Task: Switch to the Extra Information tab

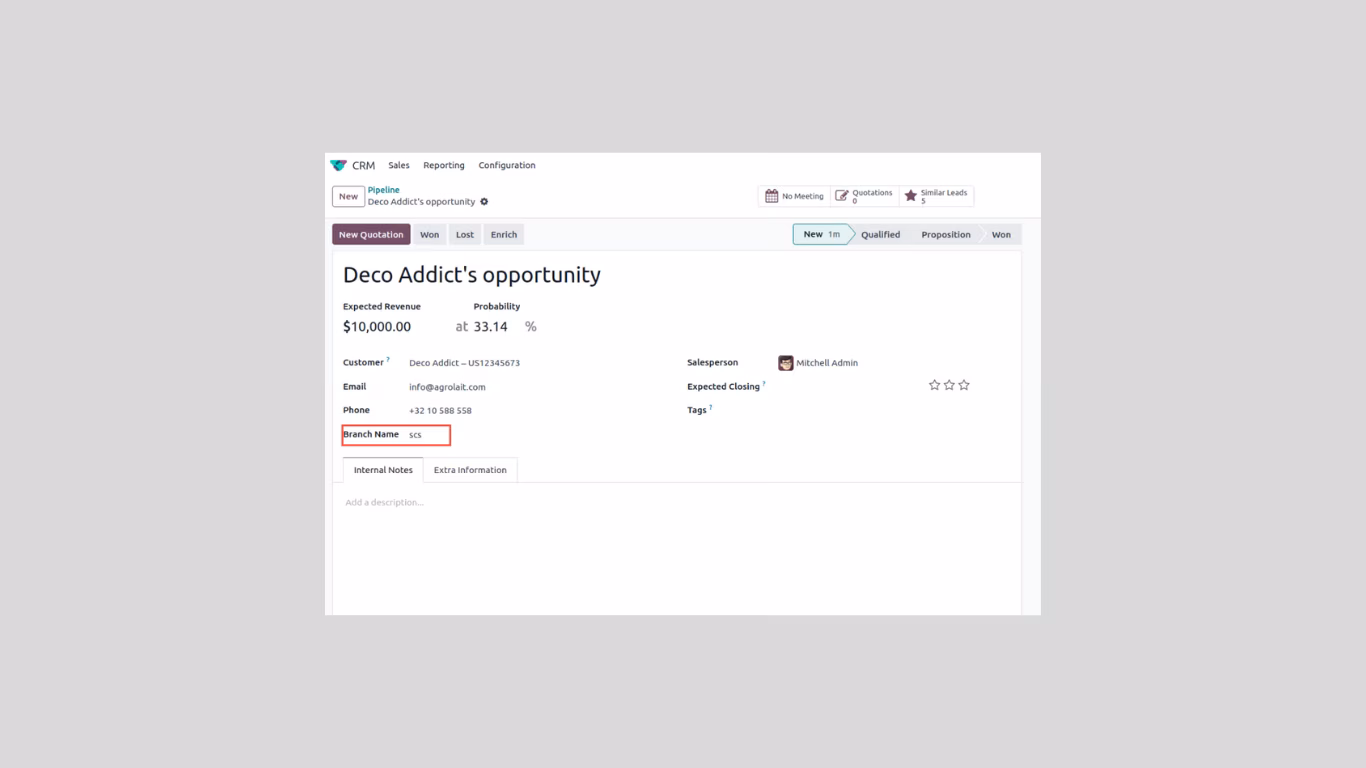Action: click(470, 470)
